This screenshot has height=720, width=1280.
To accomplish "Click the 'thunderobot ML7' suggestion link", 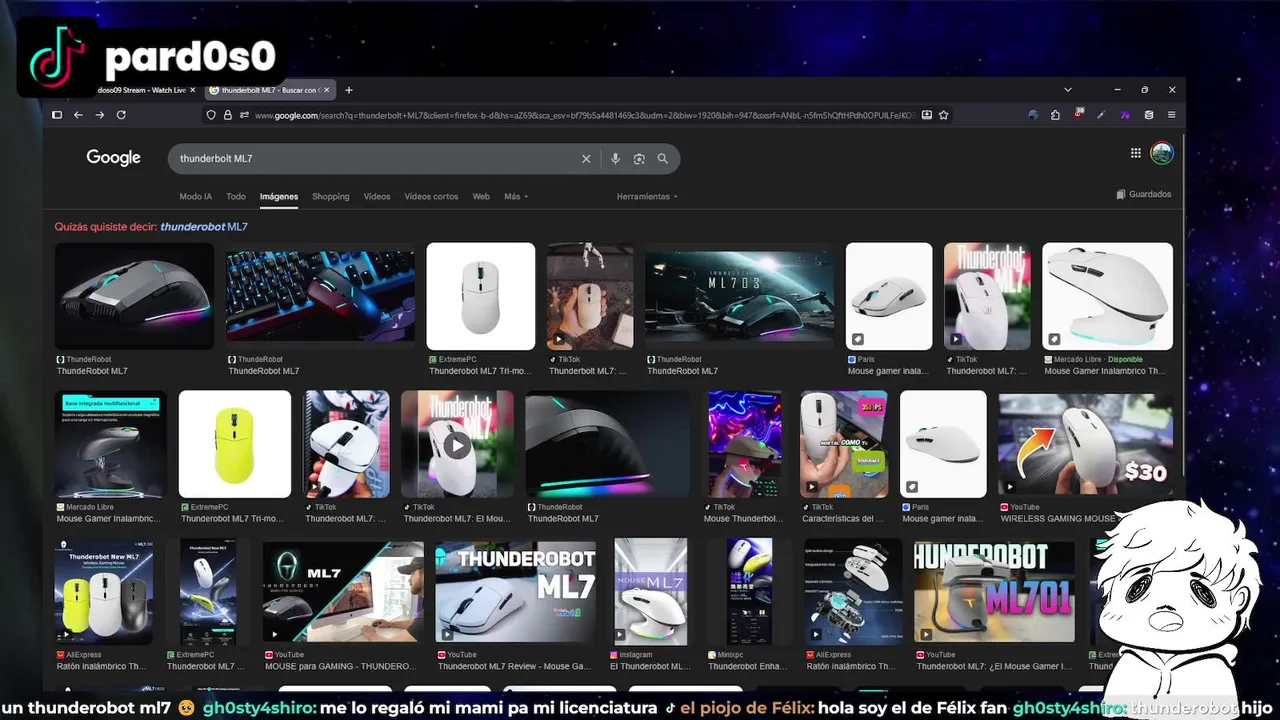I will point(204,227).
